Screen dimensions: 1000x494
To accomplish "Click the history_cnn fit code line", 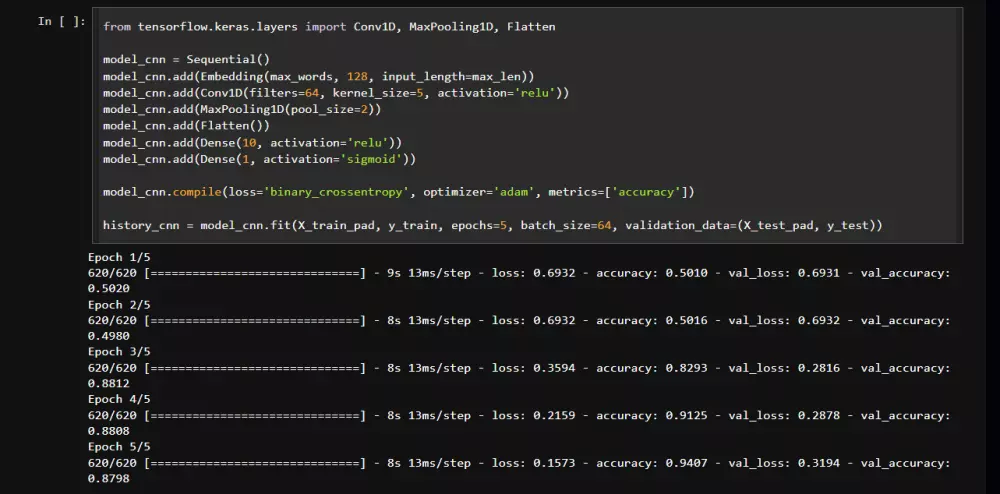I will coord(492,225).
